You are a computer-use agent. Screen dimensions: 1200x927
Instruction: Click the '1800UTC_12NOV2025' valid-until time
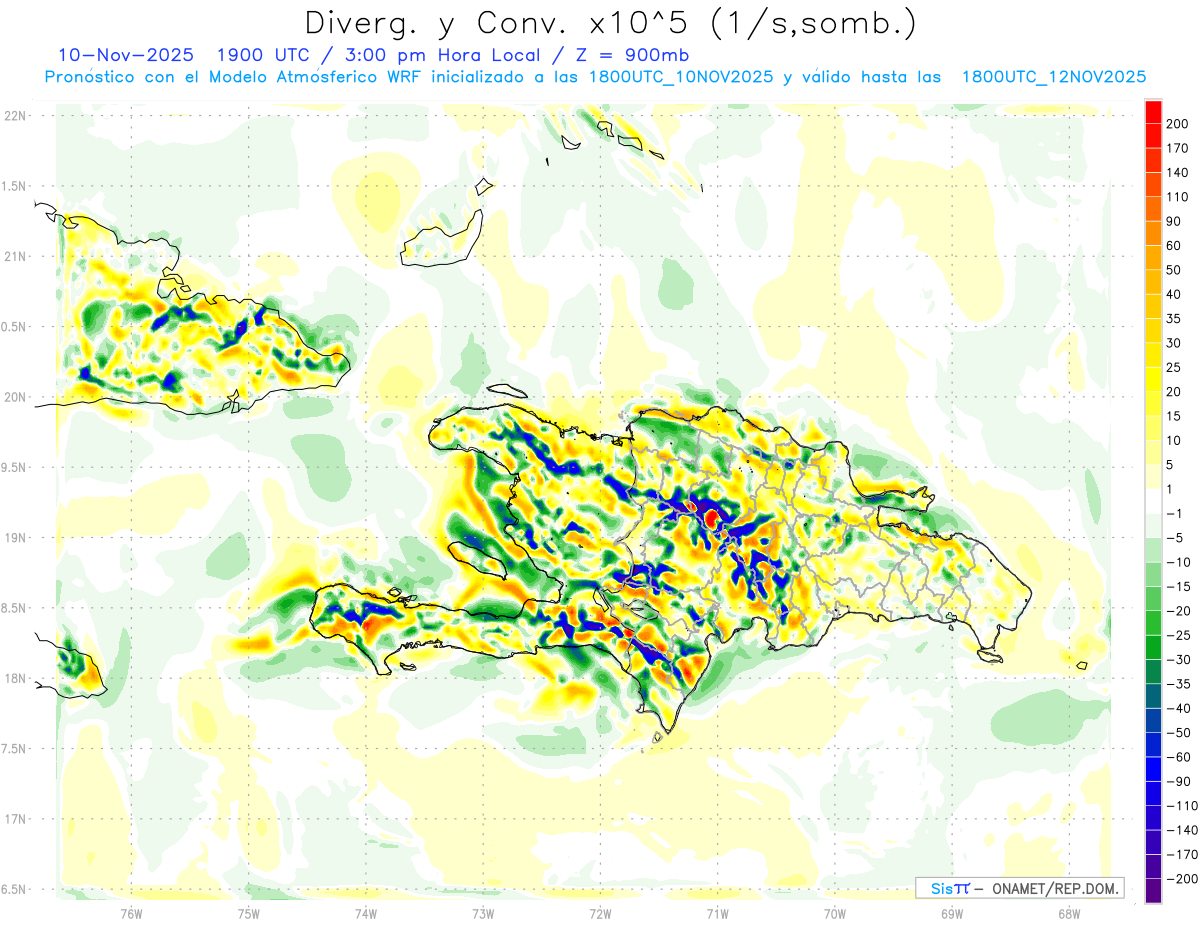click(x=1053, y=77)
